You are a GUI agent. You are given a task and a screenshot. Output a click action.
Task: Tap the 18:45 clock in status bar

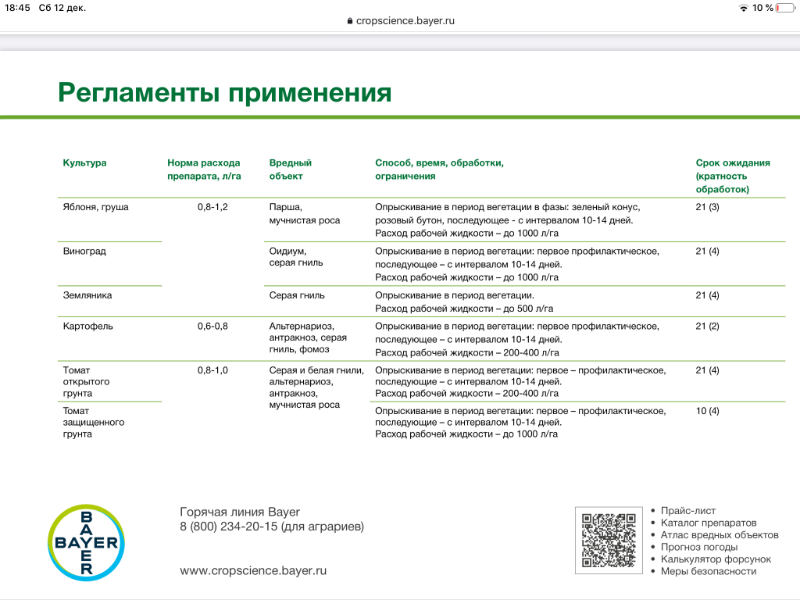(18, 8)
